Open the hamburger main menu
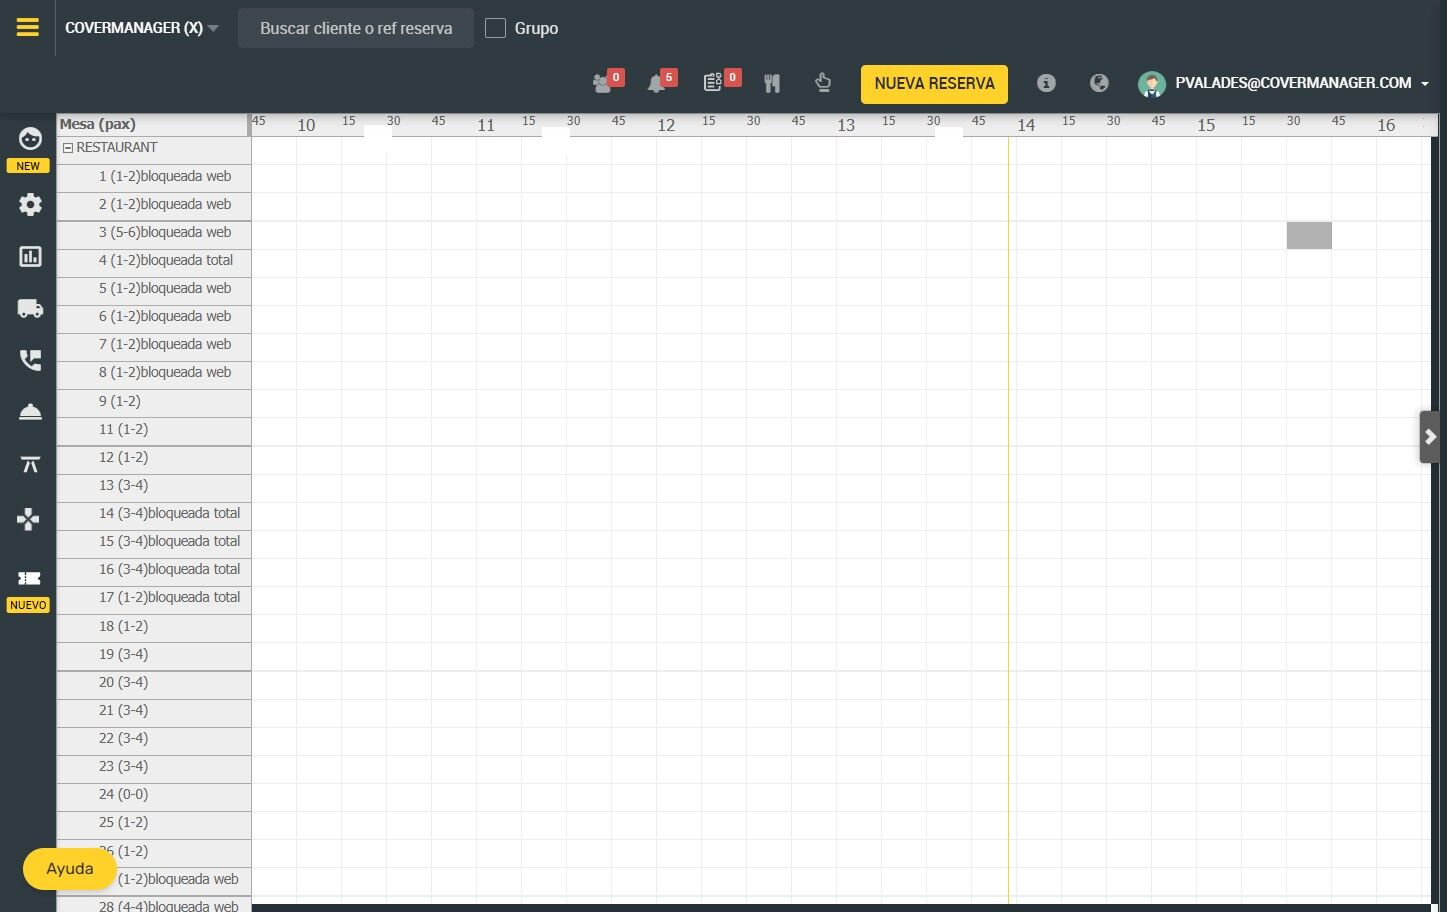This screenshot has width=1447, height=912. (28, 28)
